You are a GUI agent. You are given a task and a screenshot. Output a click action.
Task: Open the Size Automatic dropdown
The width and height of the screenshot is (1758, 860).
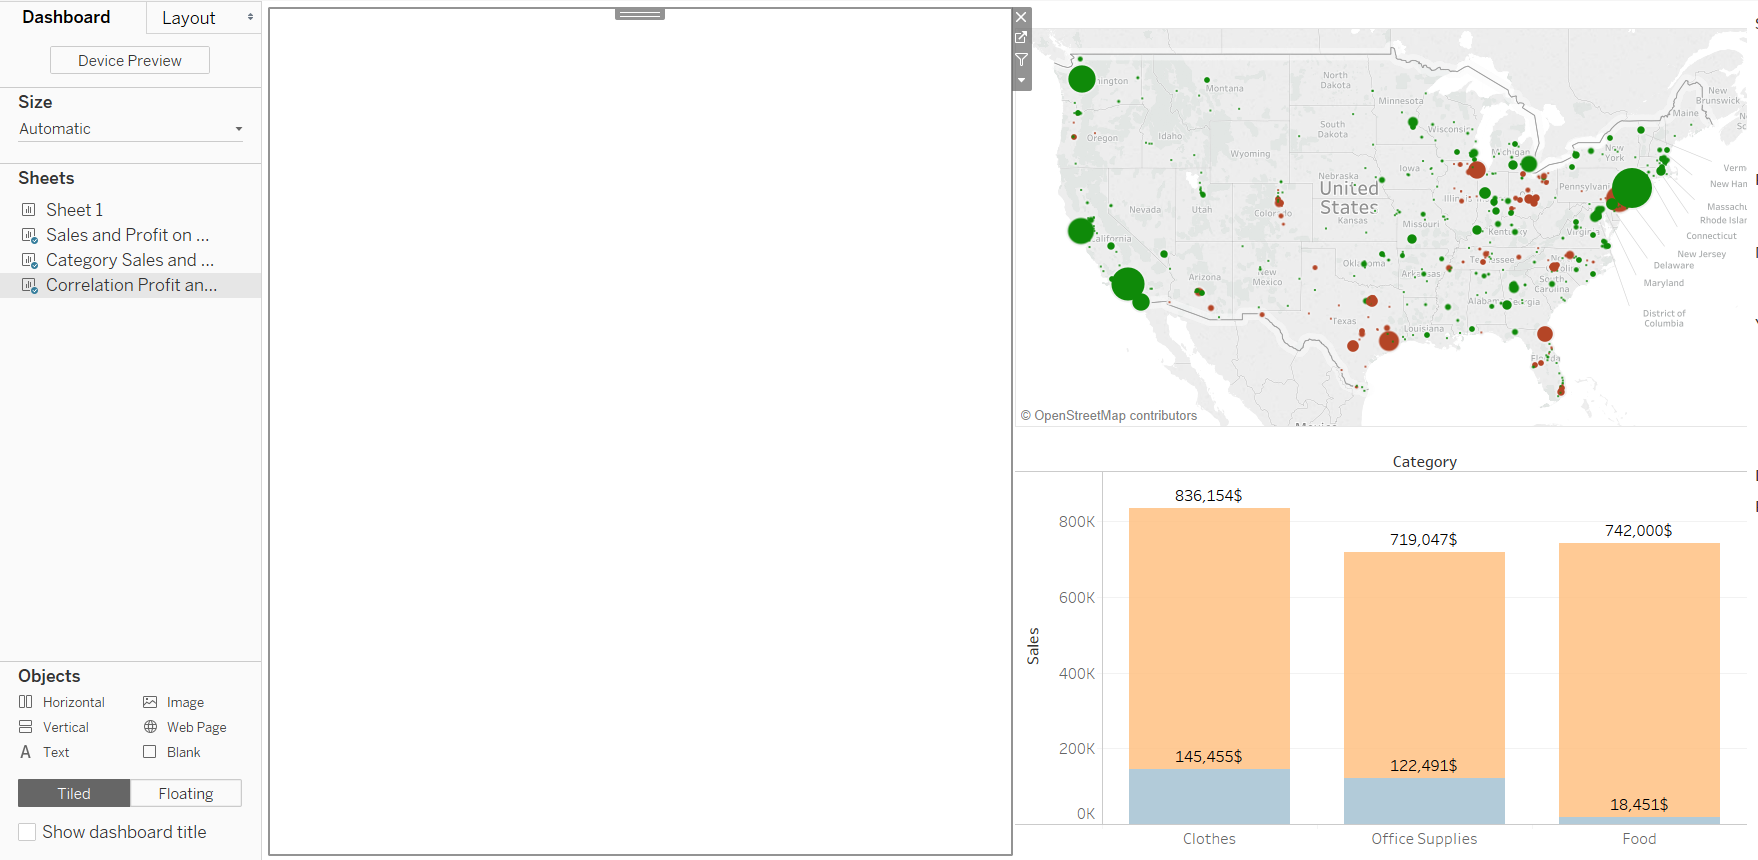point(131,129)
